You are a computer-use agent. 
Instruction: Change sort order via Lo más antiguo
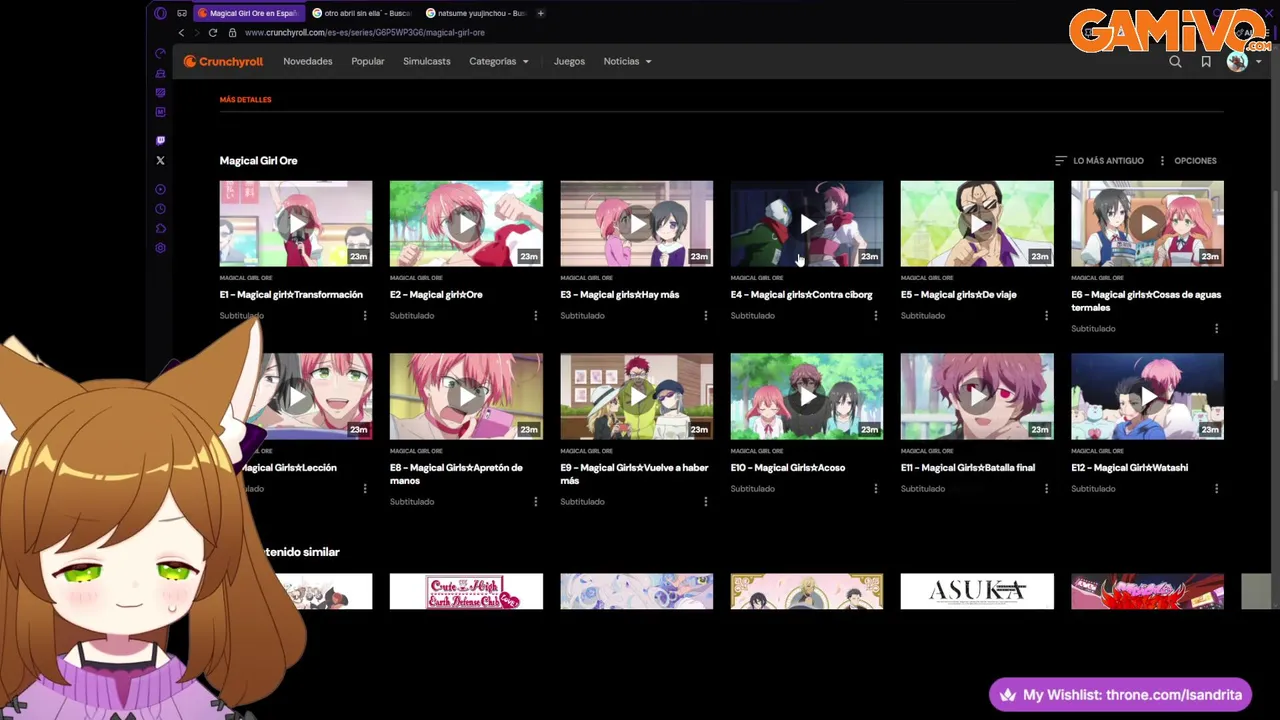point(1099,161)
